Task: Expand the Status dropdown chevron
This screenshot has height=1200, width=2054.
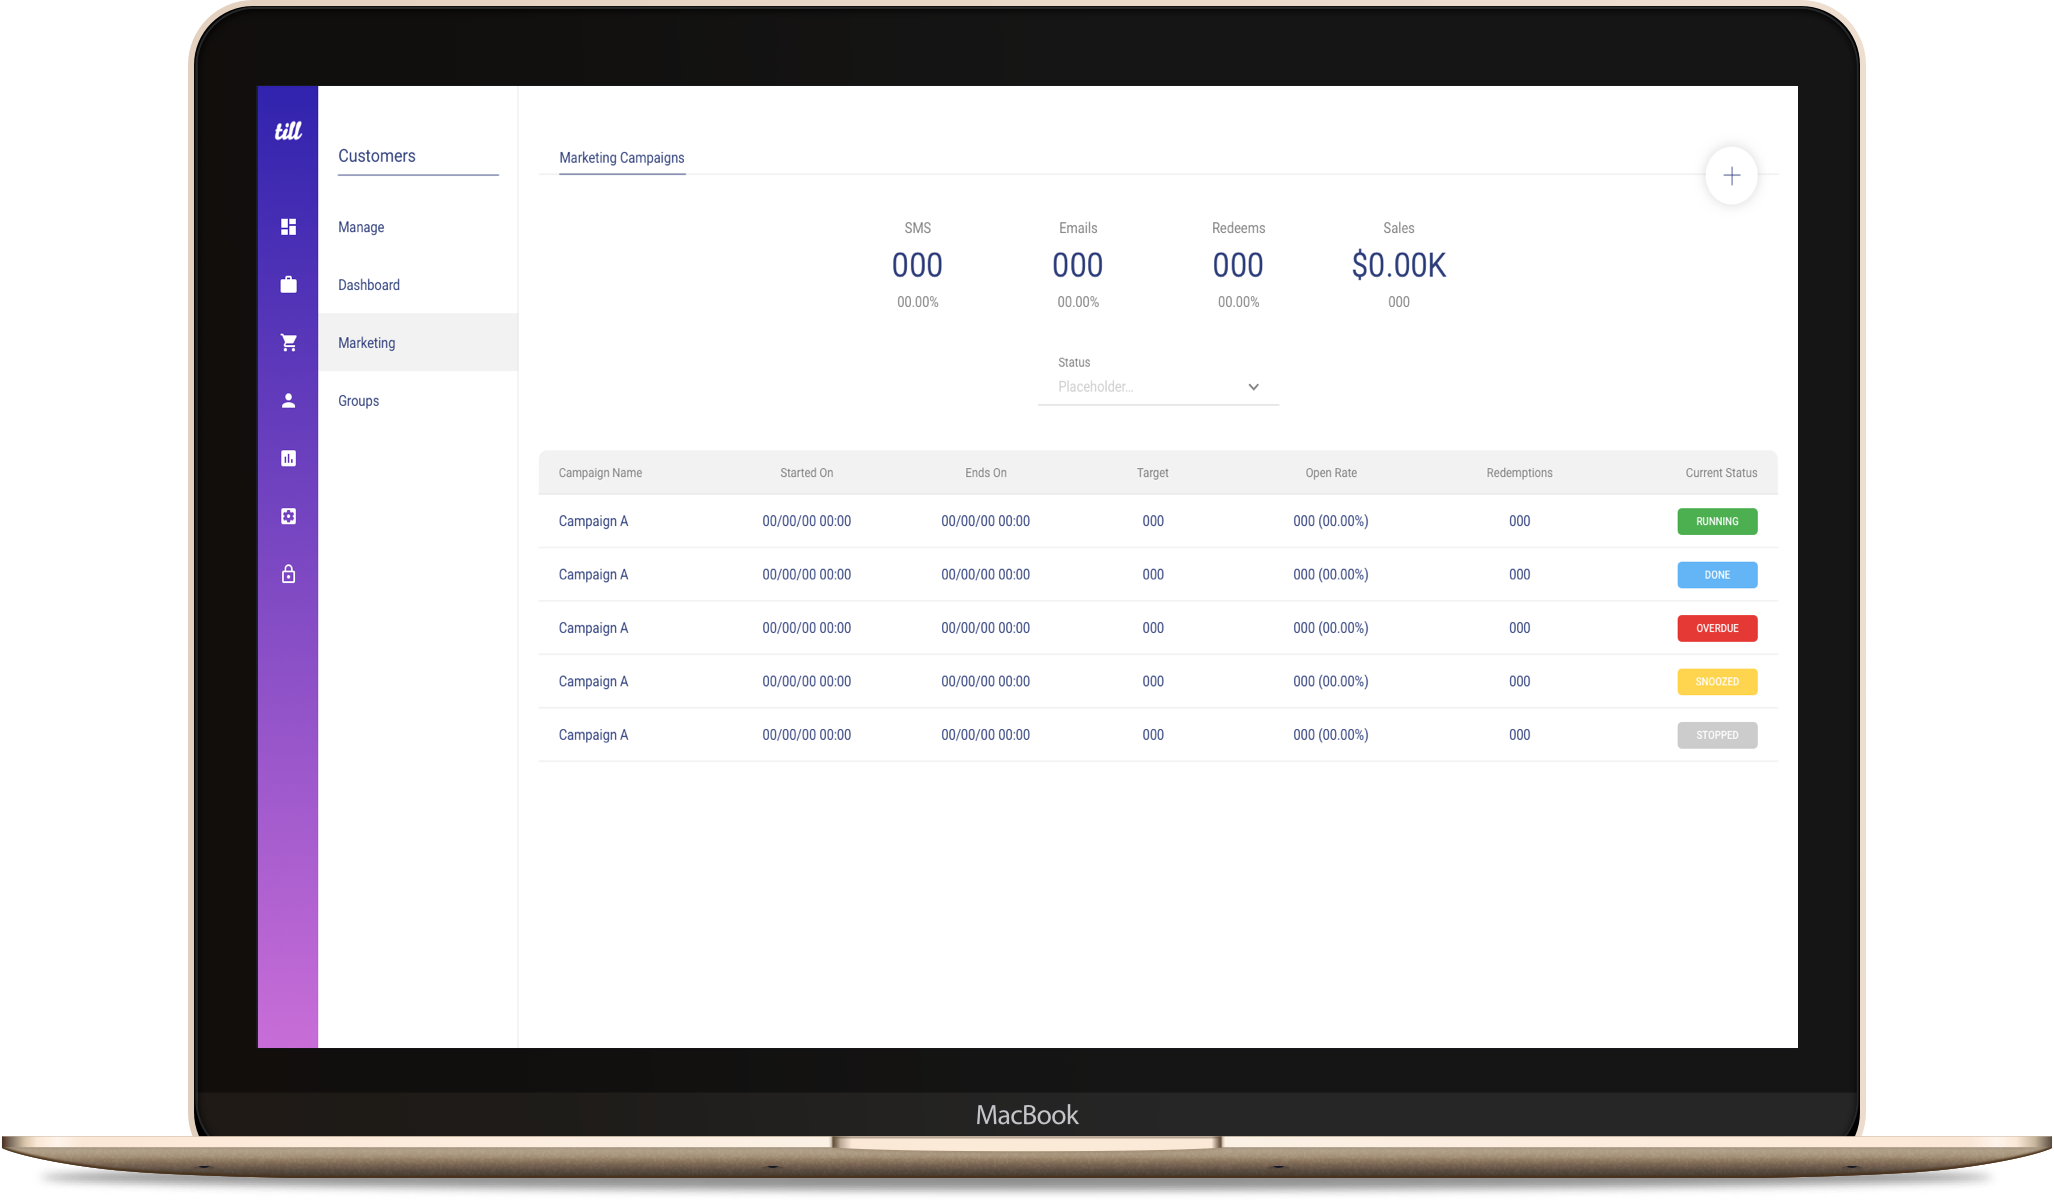Action: point(1253,387)
